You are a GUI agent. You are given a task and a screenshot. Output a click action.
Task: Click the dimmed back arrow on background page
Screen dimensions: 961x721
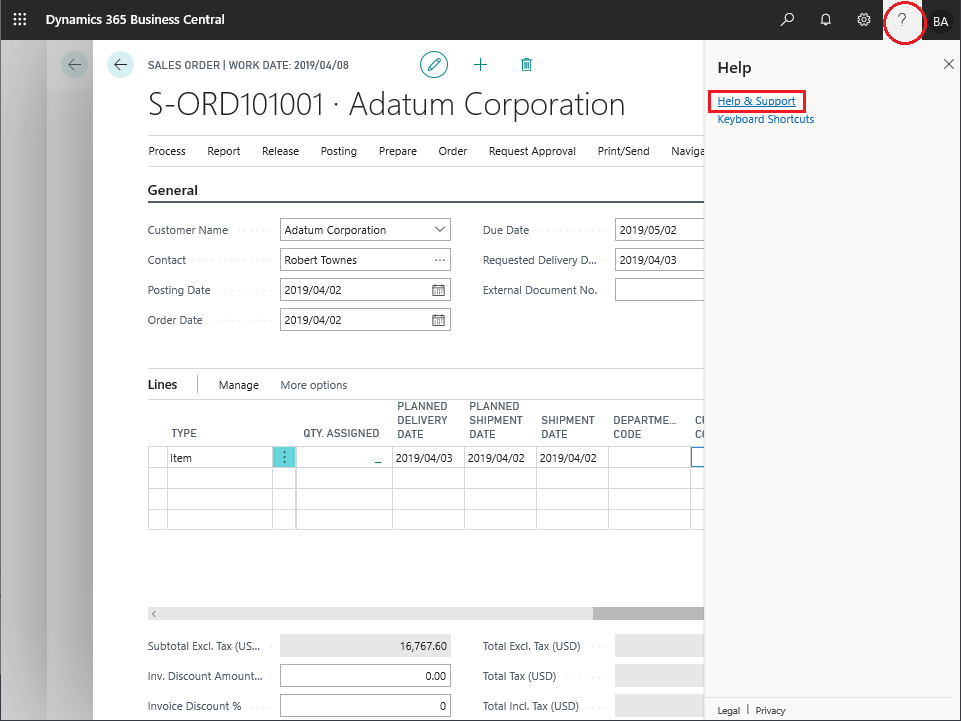point(74,64)
